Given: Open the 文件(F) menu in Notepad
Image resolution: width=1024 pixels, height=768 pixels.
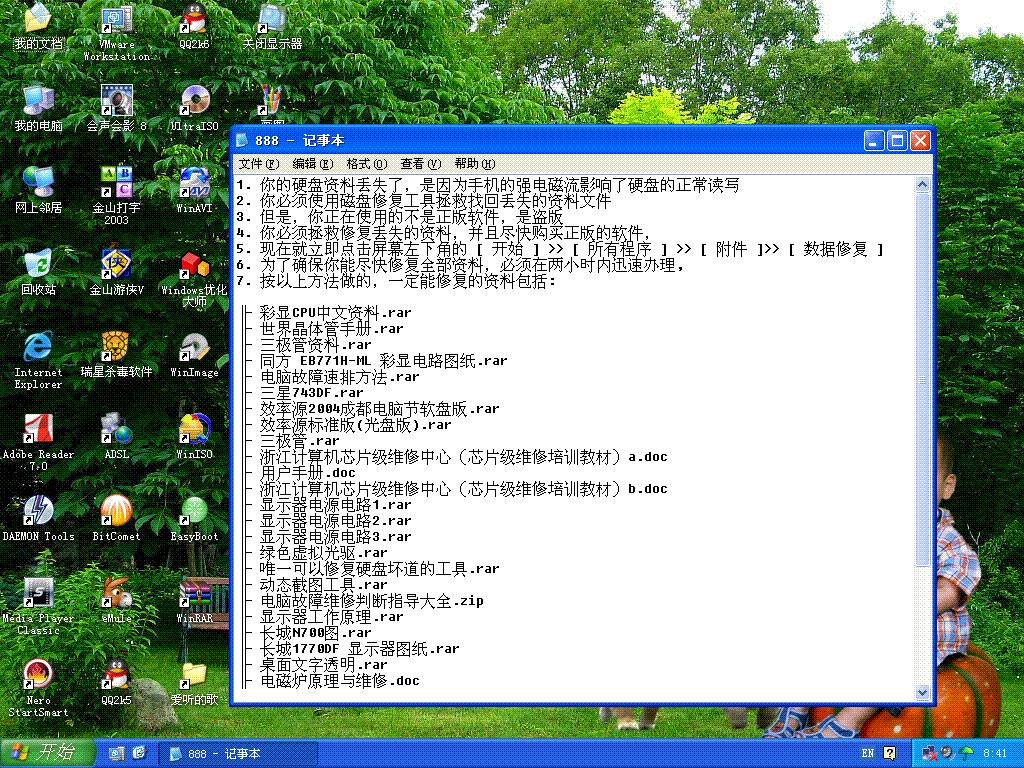Looking at the screenshot, I should click(259, 164).
